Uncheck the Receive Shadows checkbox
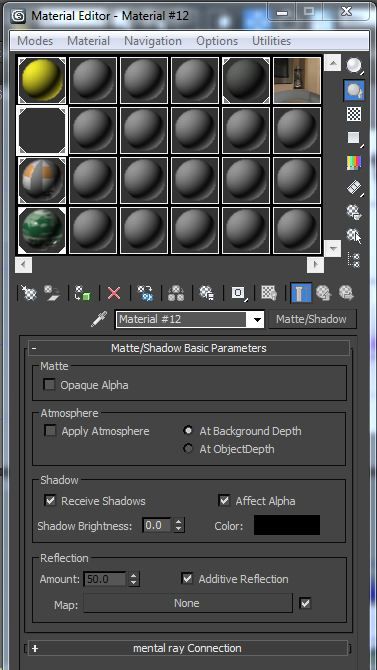 click(50, 501)
